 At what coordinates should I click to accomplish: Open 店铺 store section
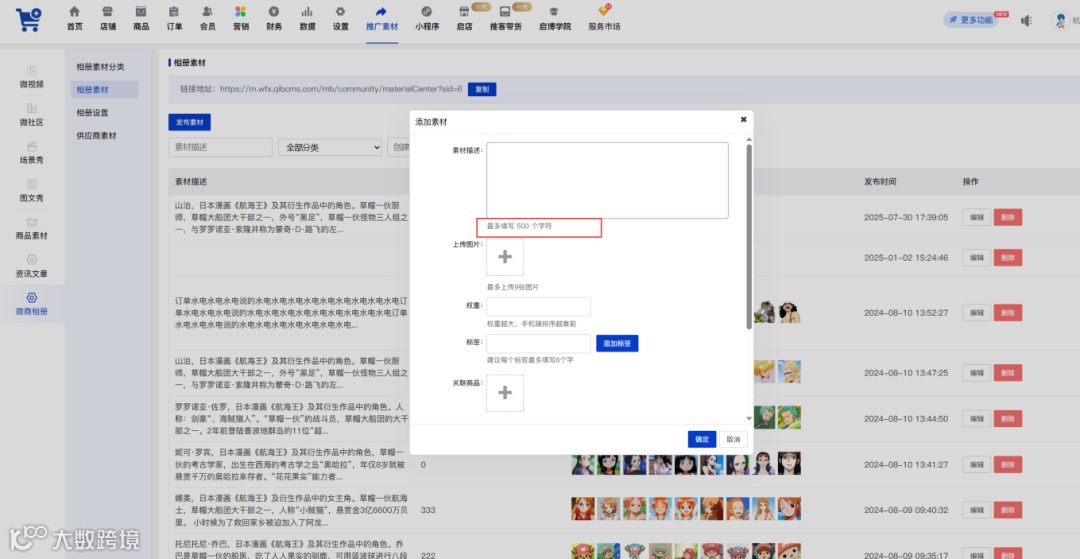[107, 19]
